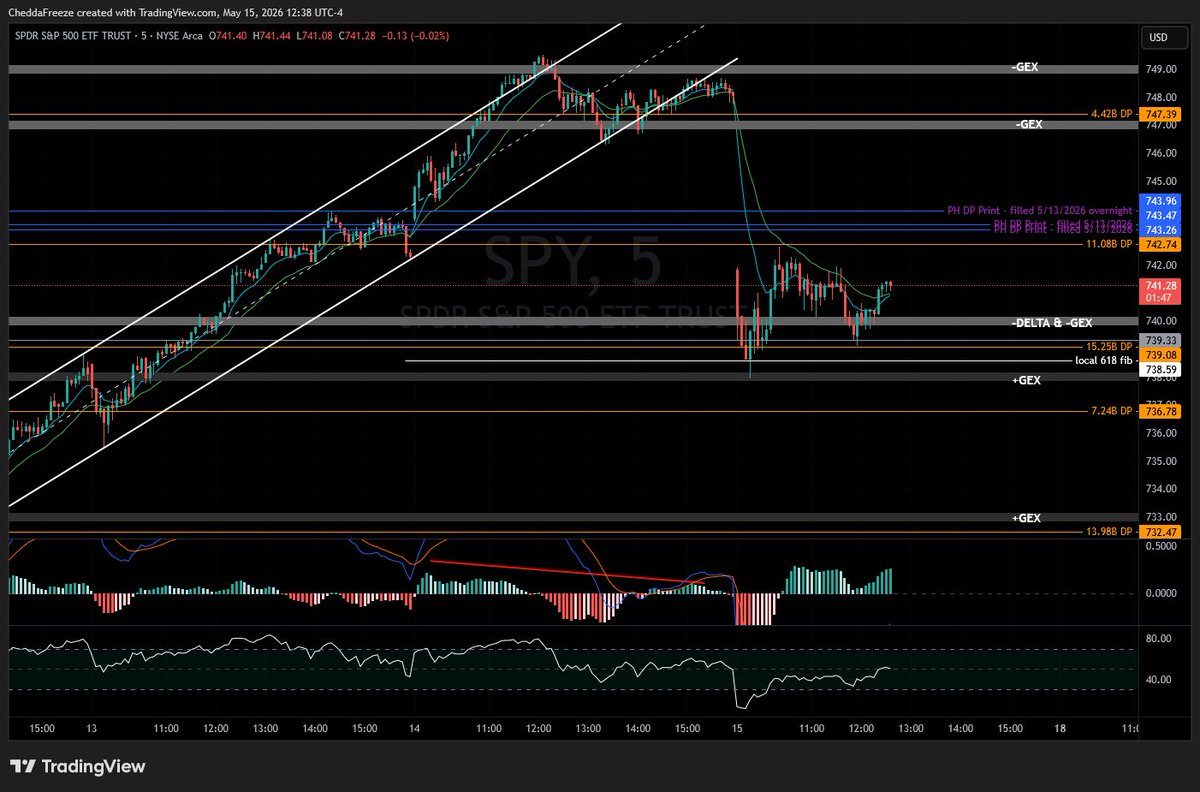Select the -GEX label next to 749.00
Viewport: 1200px width, 792px height.
1027,68
